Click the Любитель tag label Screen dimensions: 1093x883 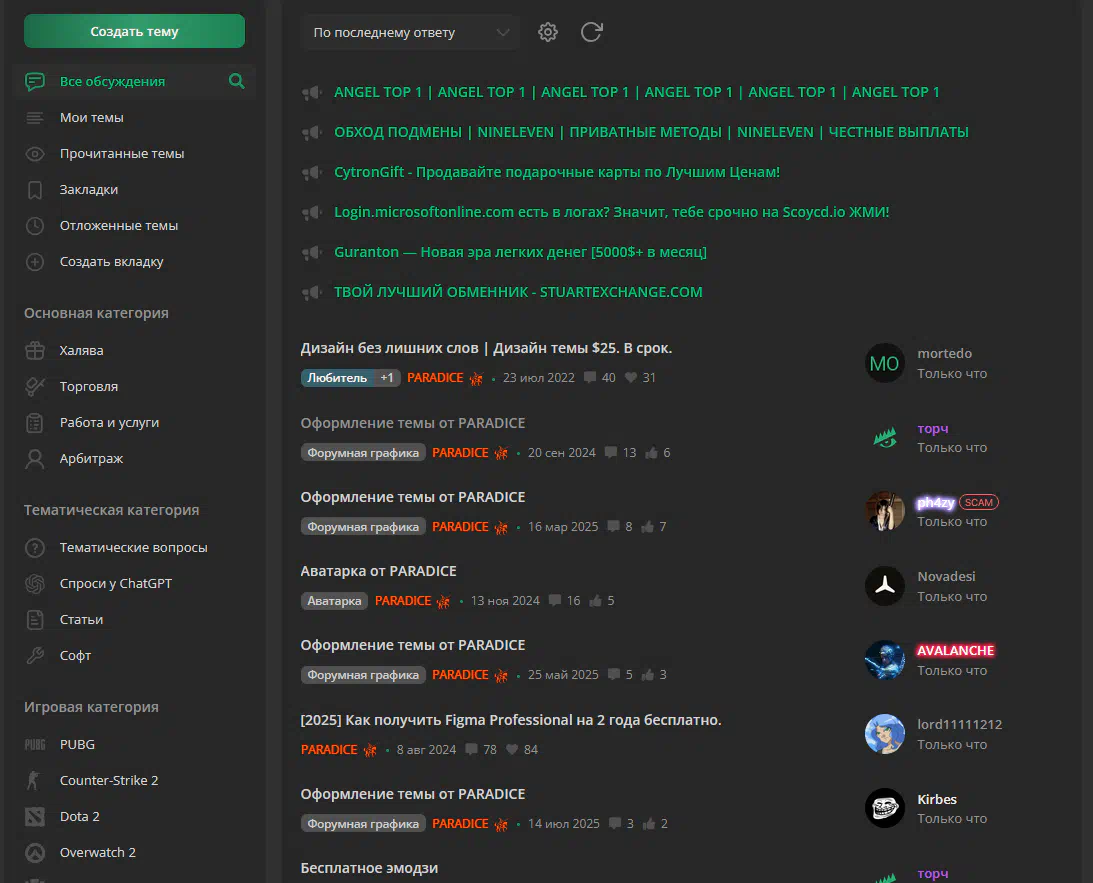[x=337, y=378]
